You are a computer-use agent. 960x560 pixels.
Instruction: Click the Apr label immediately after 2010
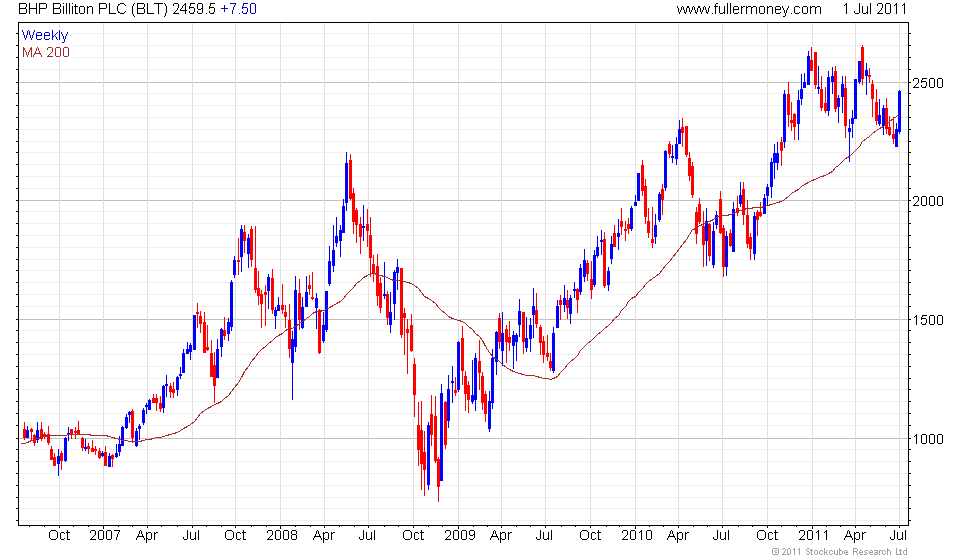point(678,536)
